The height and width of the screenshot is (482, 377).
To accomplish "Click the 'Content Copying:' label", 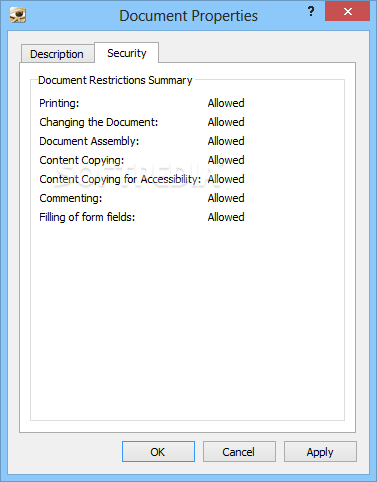I will coord(82,160).
